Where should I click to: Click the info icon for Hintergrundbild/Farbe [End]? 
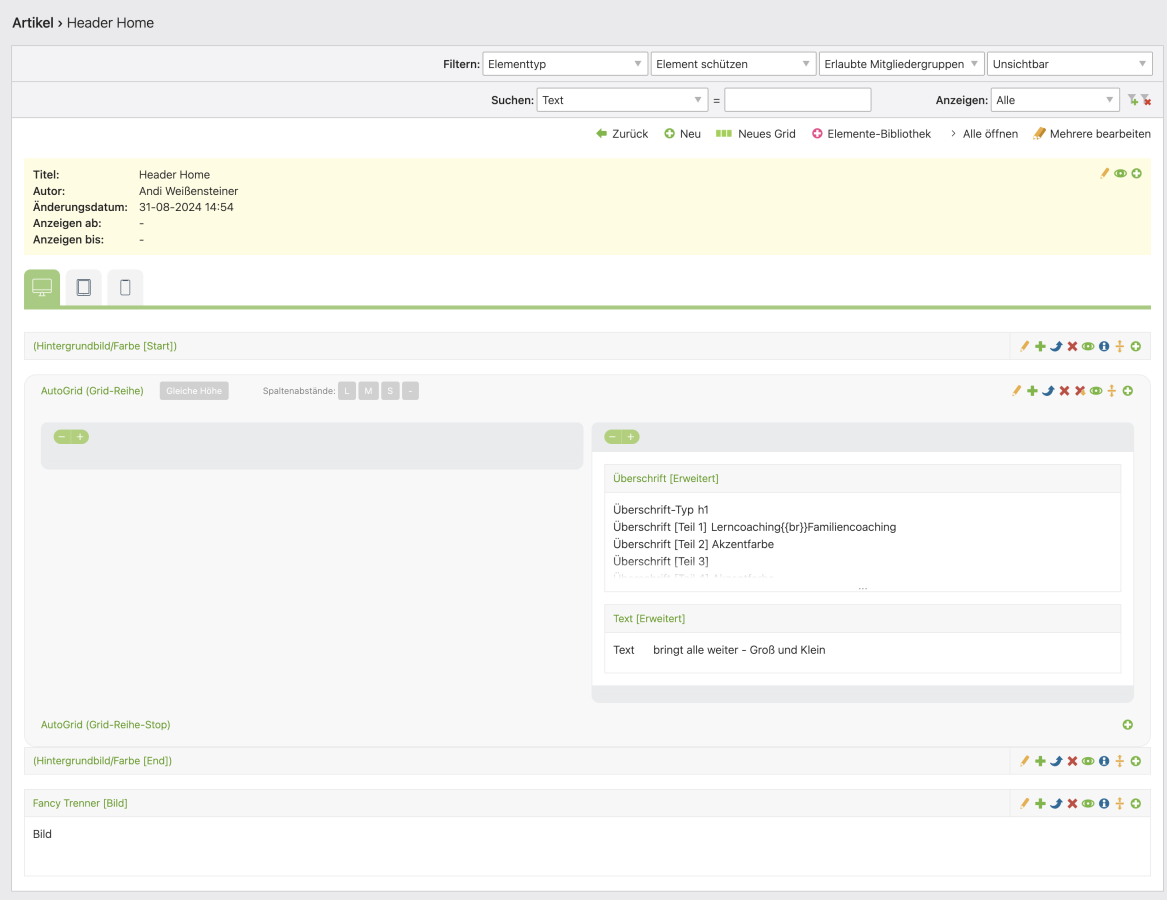(1104, 761)
